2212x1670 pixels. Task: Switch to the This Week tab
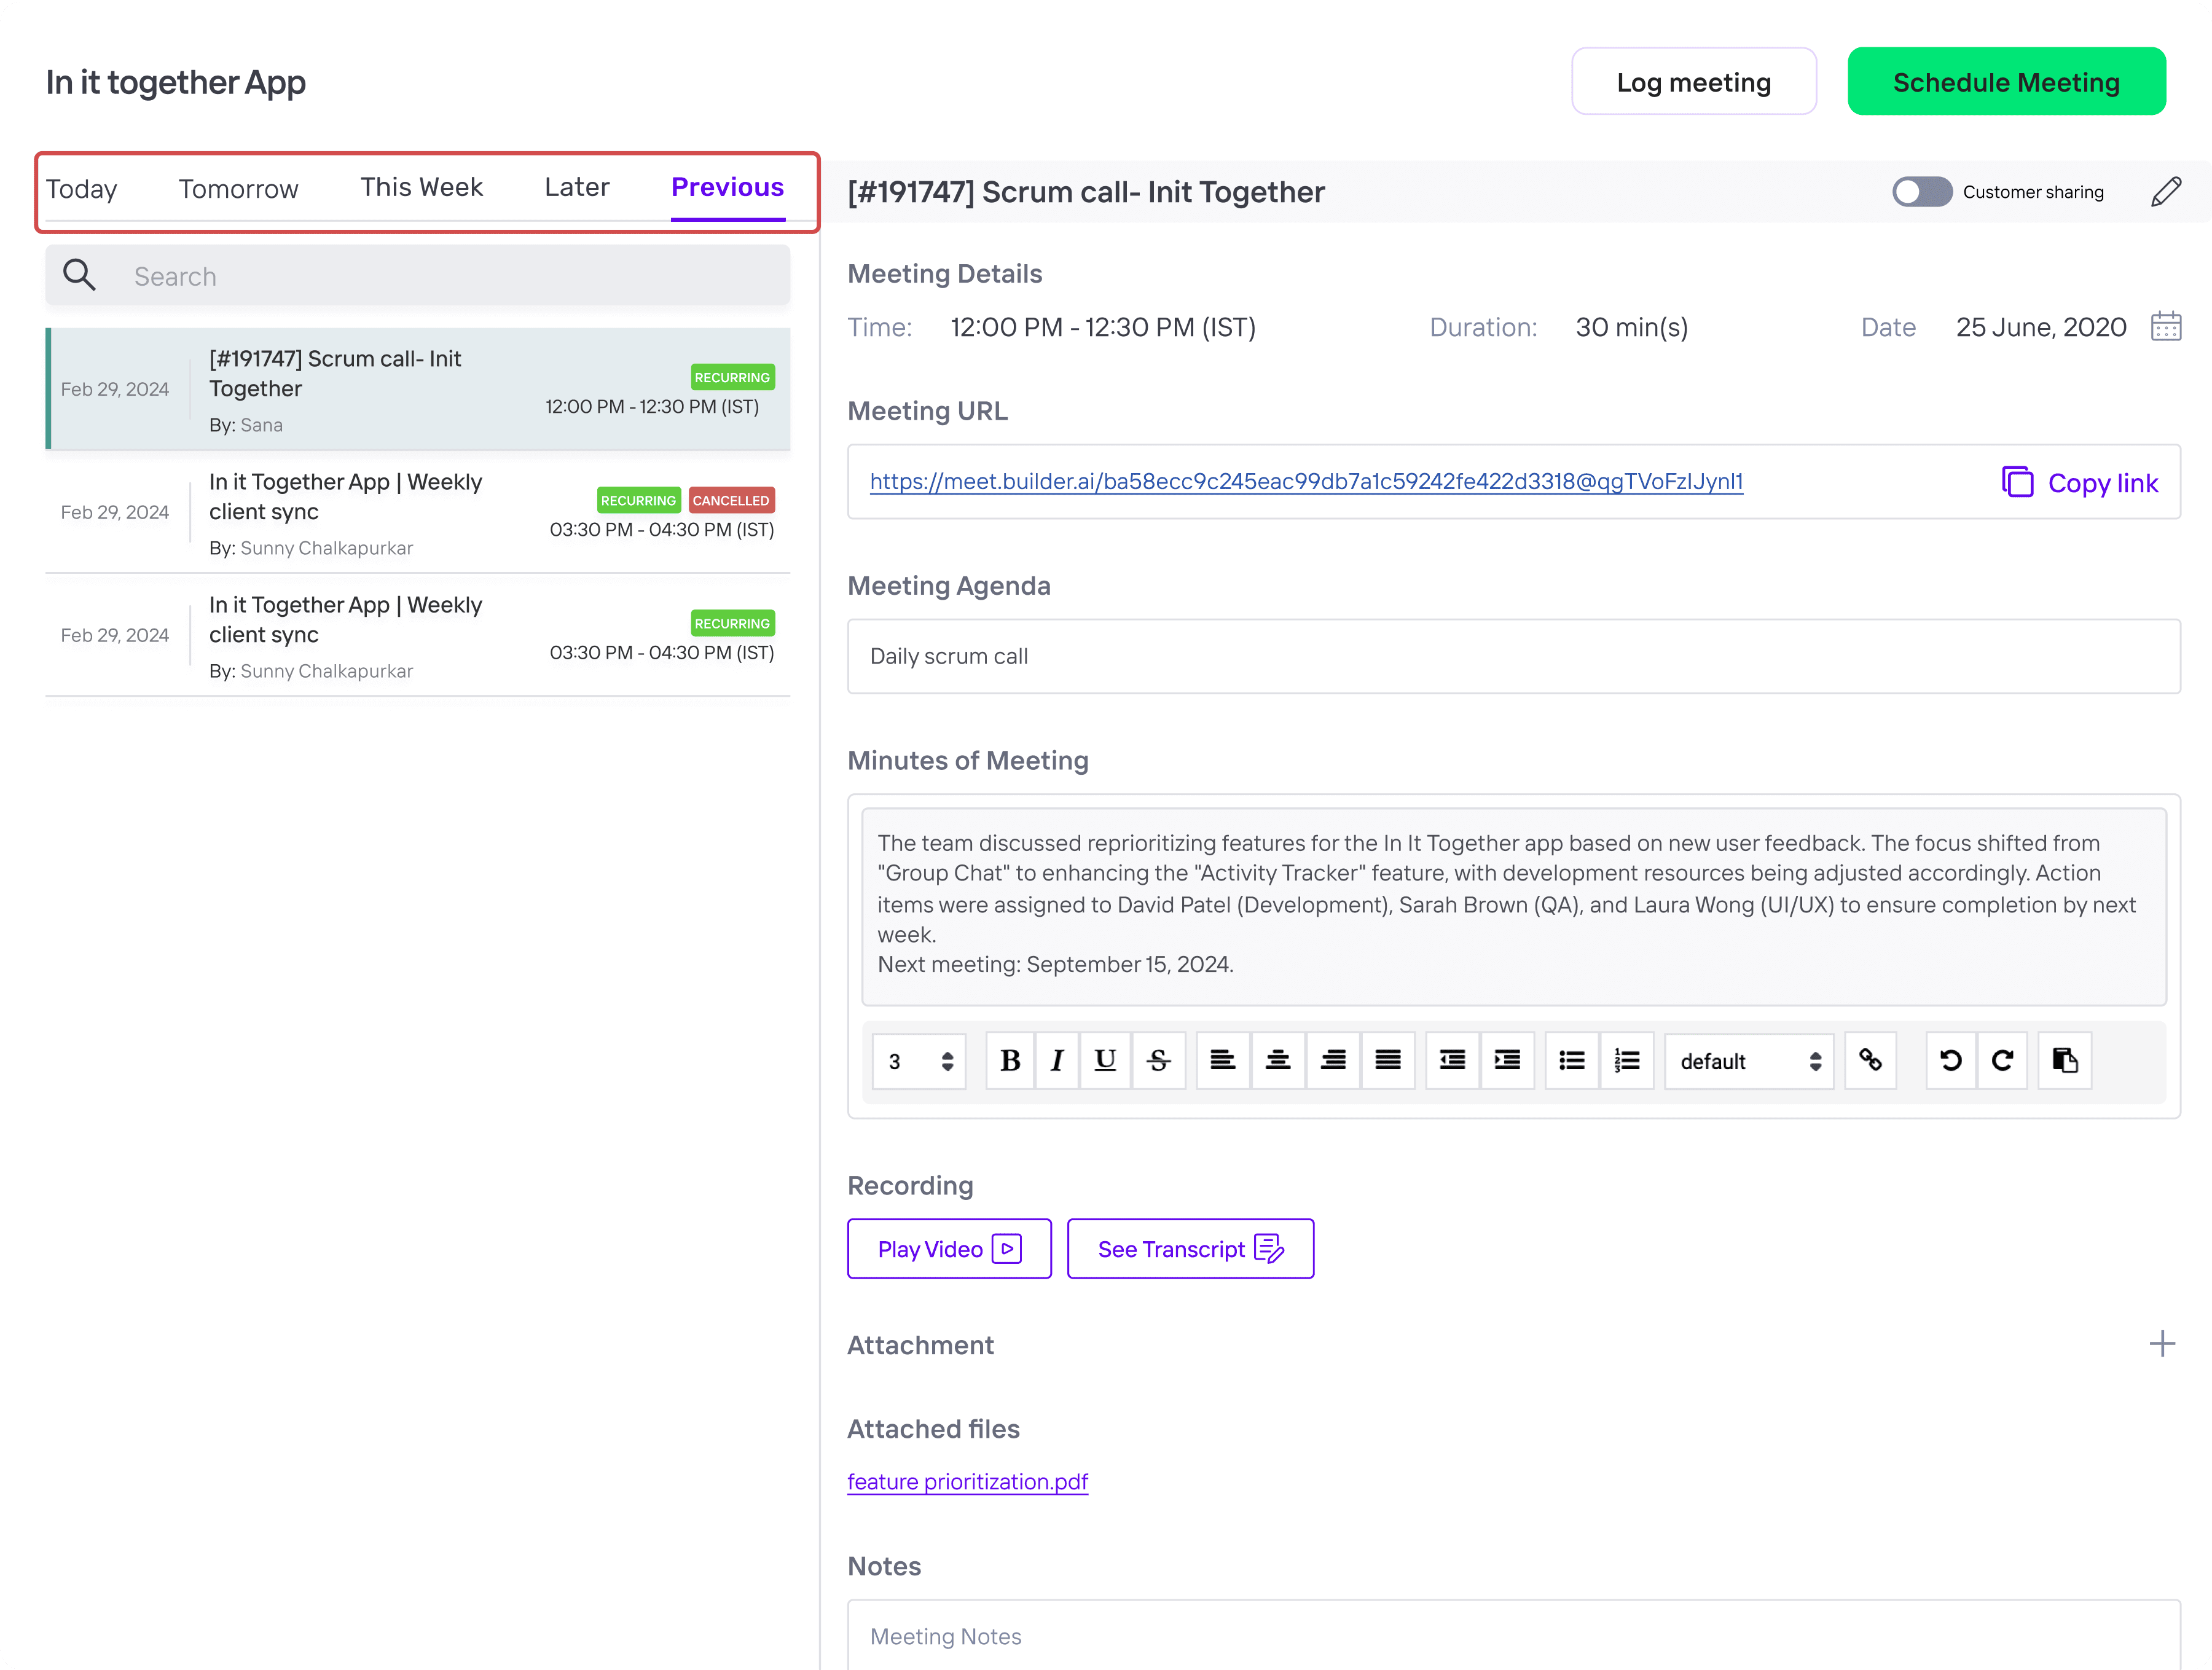[421, 188]
